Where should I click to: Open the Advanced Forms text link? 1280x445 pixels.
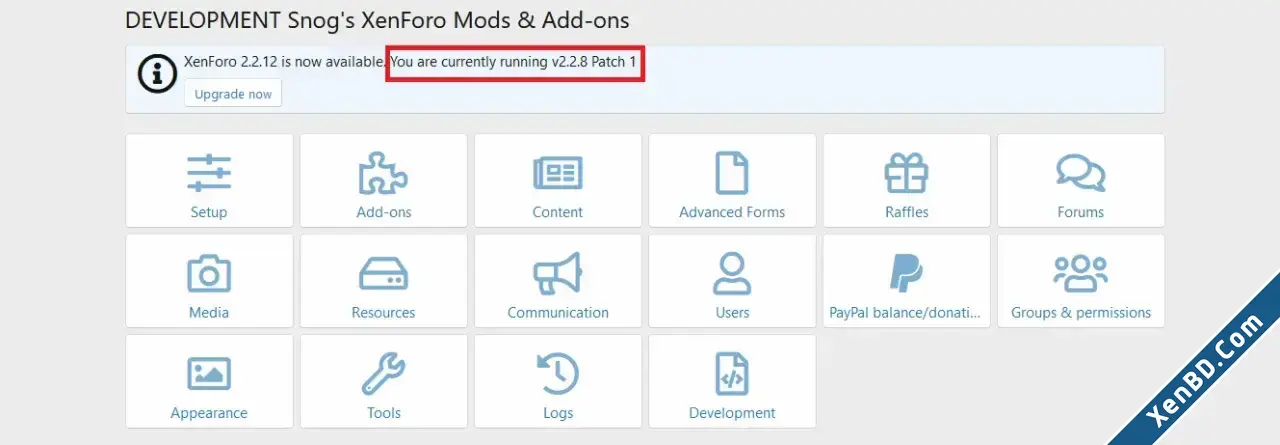[x=732, y=212]
